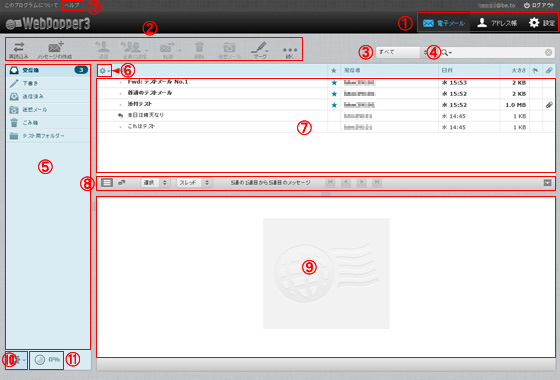This screenshot has width=560, height=380.
Task: Expand the arrow next to 転送
Action: tap(179, 50)
